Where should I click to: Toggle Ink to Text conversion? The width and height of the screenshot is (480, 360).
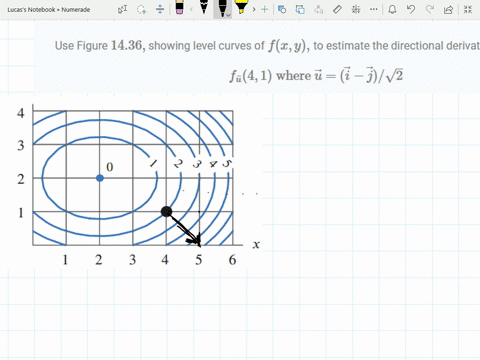(x=319, y=9)
